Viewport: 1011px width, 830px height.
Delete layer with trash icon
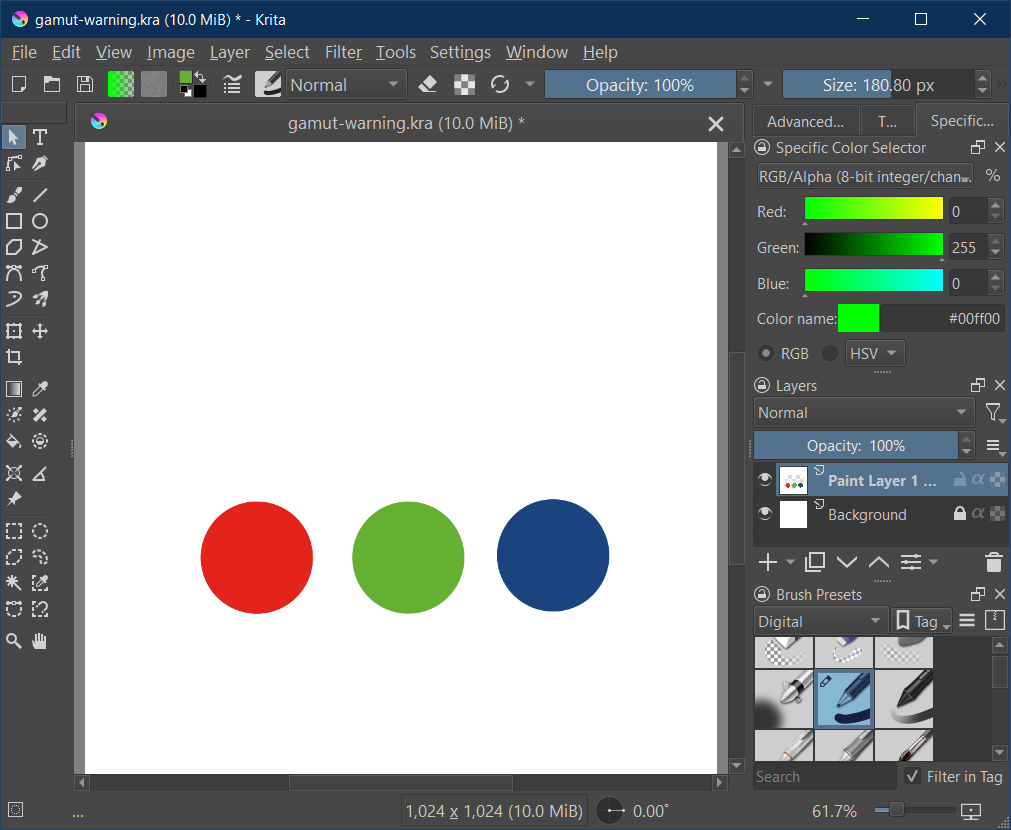993,562
